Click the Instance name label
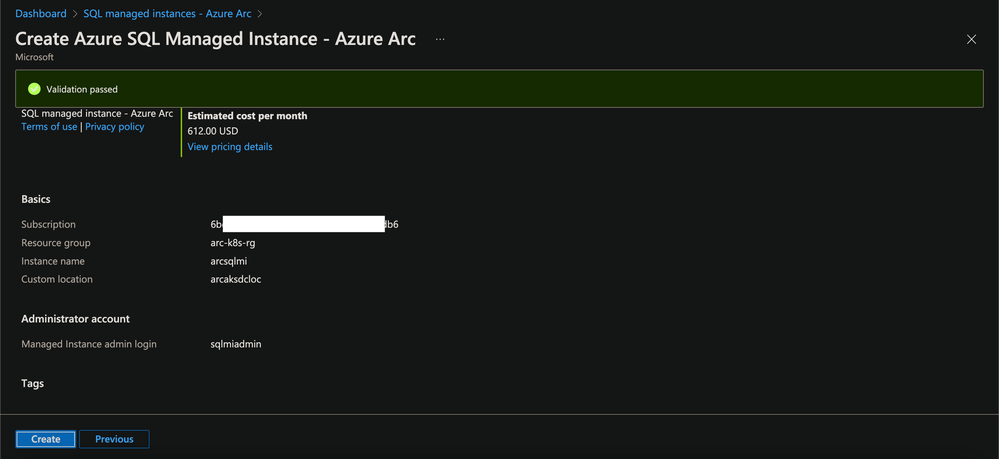 pyautogui.click(x=53, y=261)
